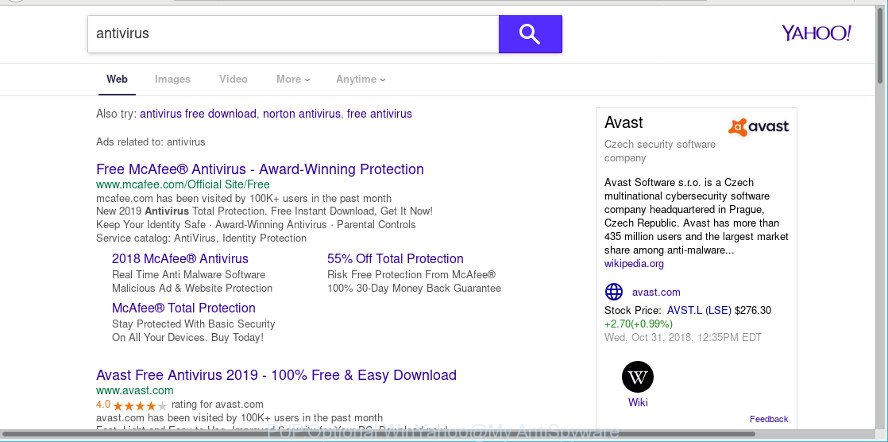888x442 pixels.
Task: Click the purple magnifier search button
Action: 530,34
